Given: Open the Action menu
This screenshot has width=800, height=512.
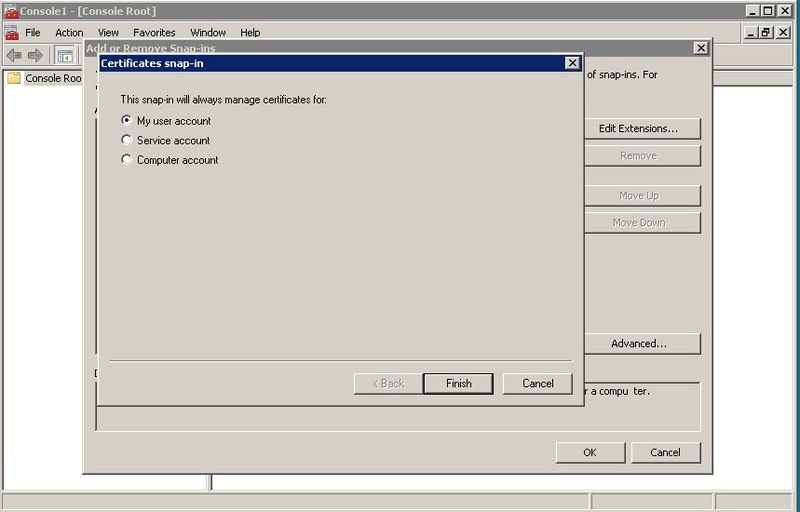Looking at the screenshot, I should coord(69,32).
